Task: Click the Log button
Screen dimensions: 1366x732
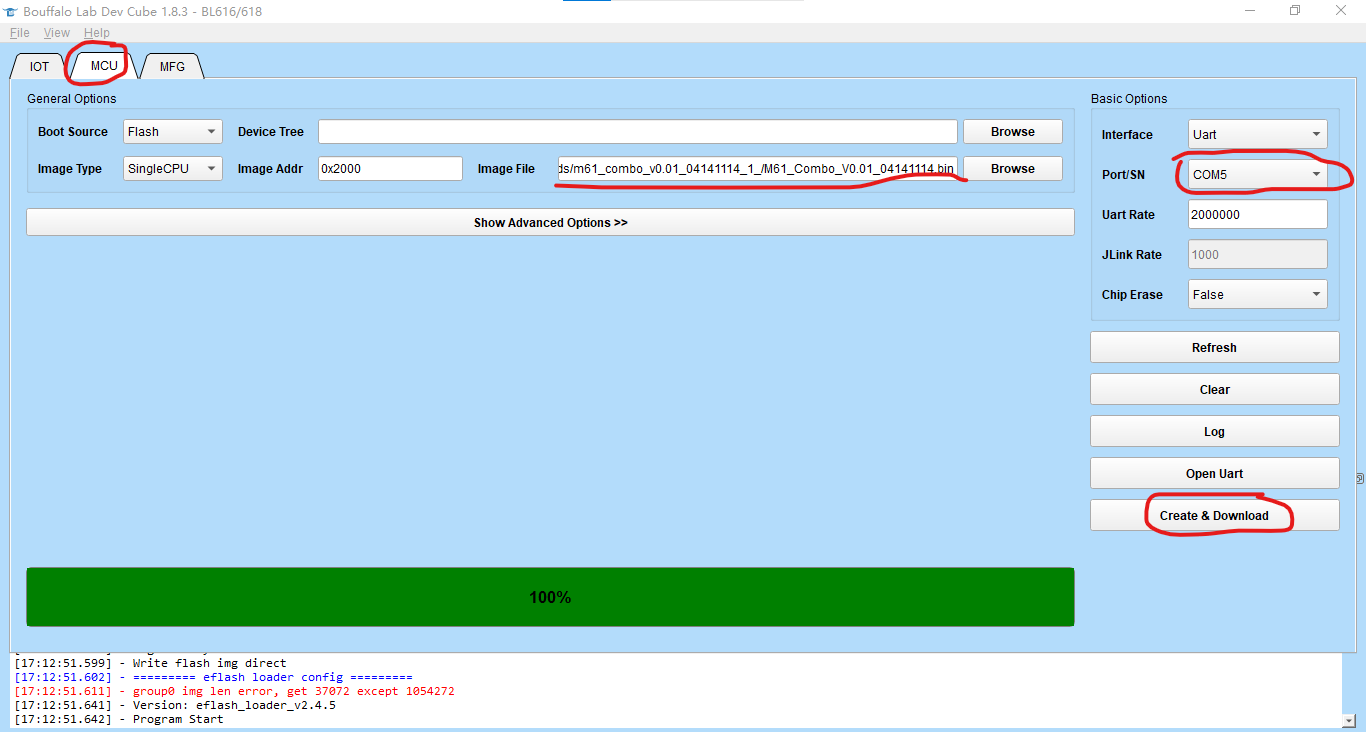Action: (x=1215, y=432)
